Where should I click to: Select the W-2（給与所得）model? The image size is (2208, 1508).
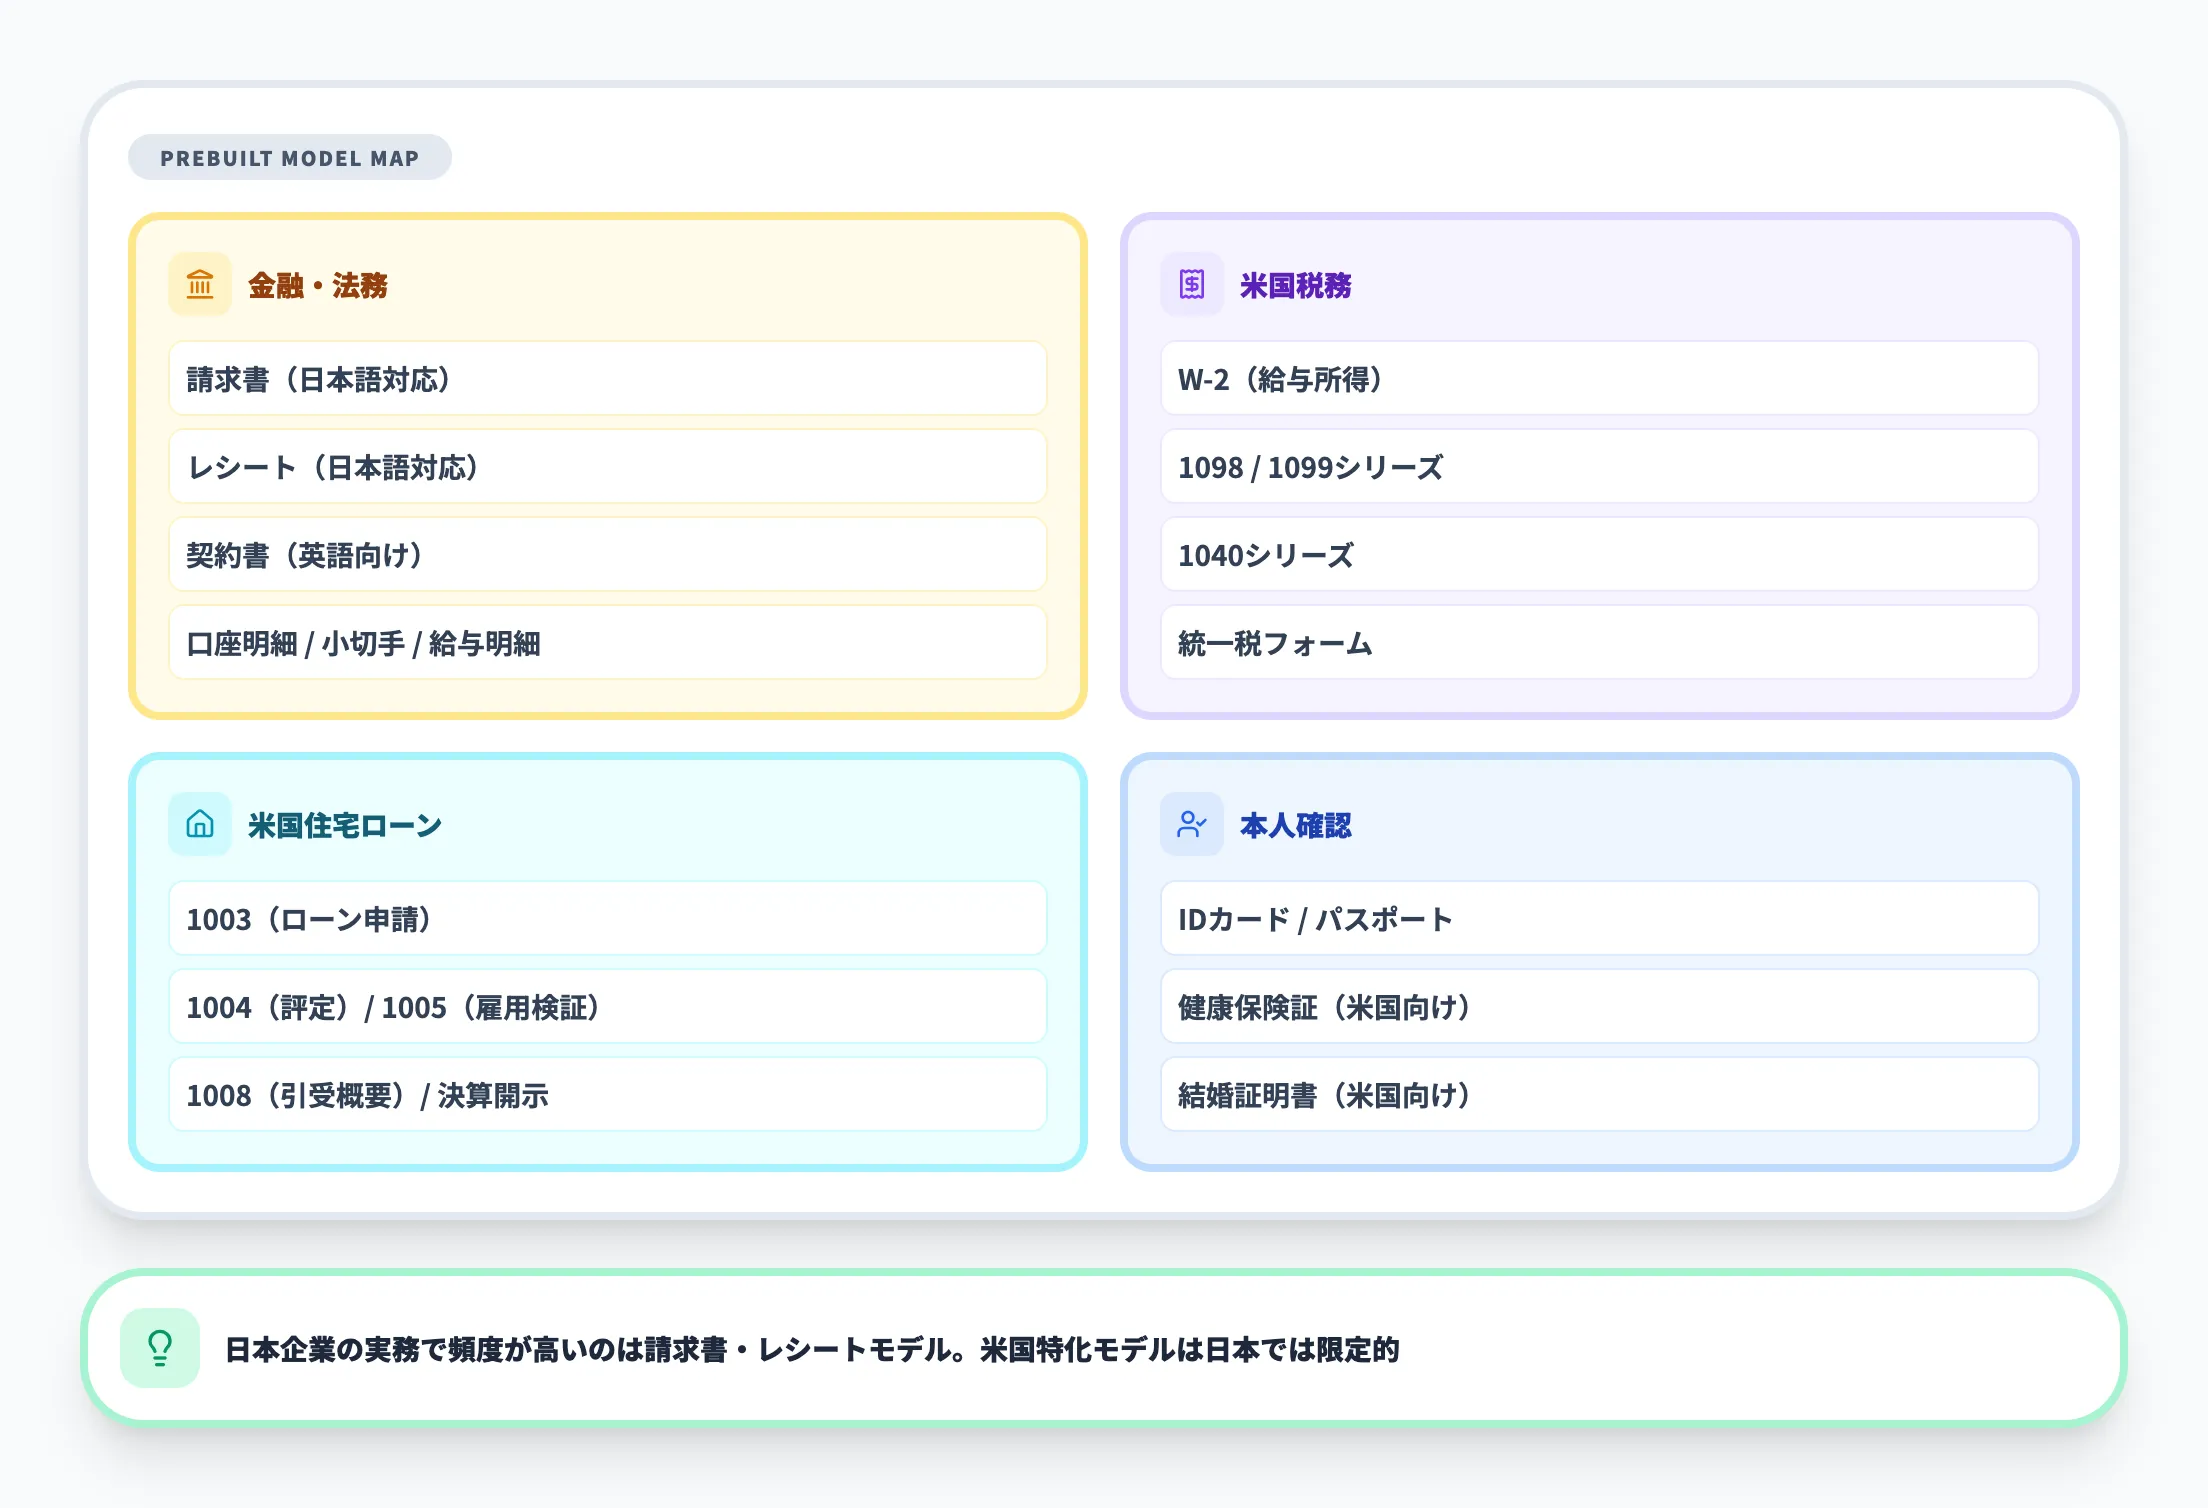(x=1599, y=379)
